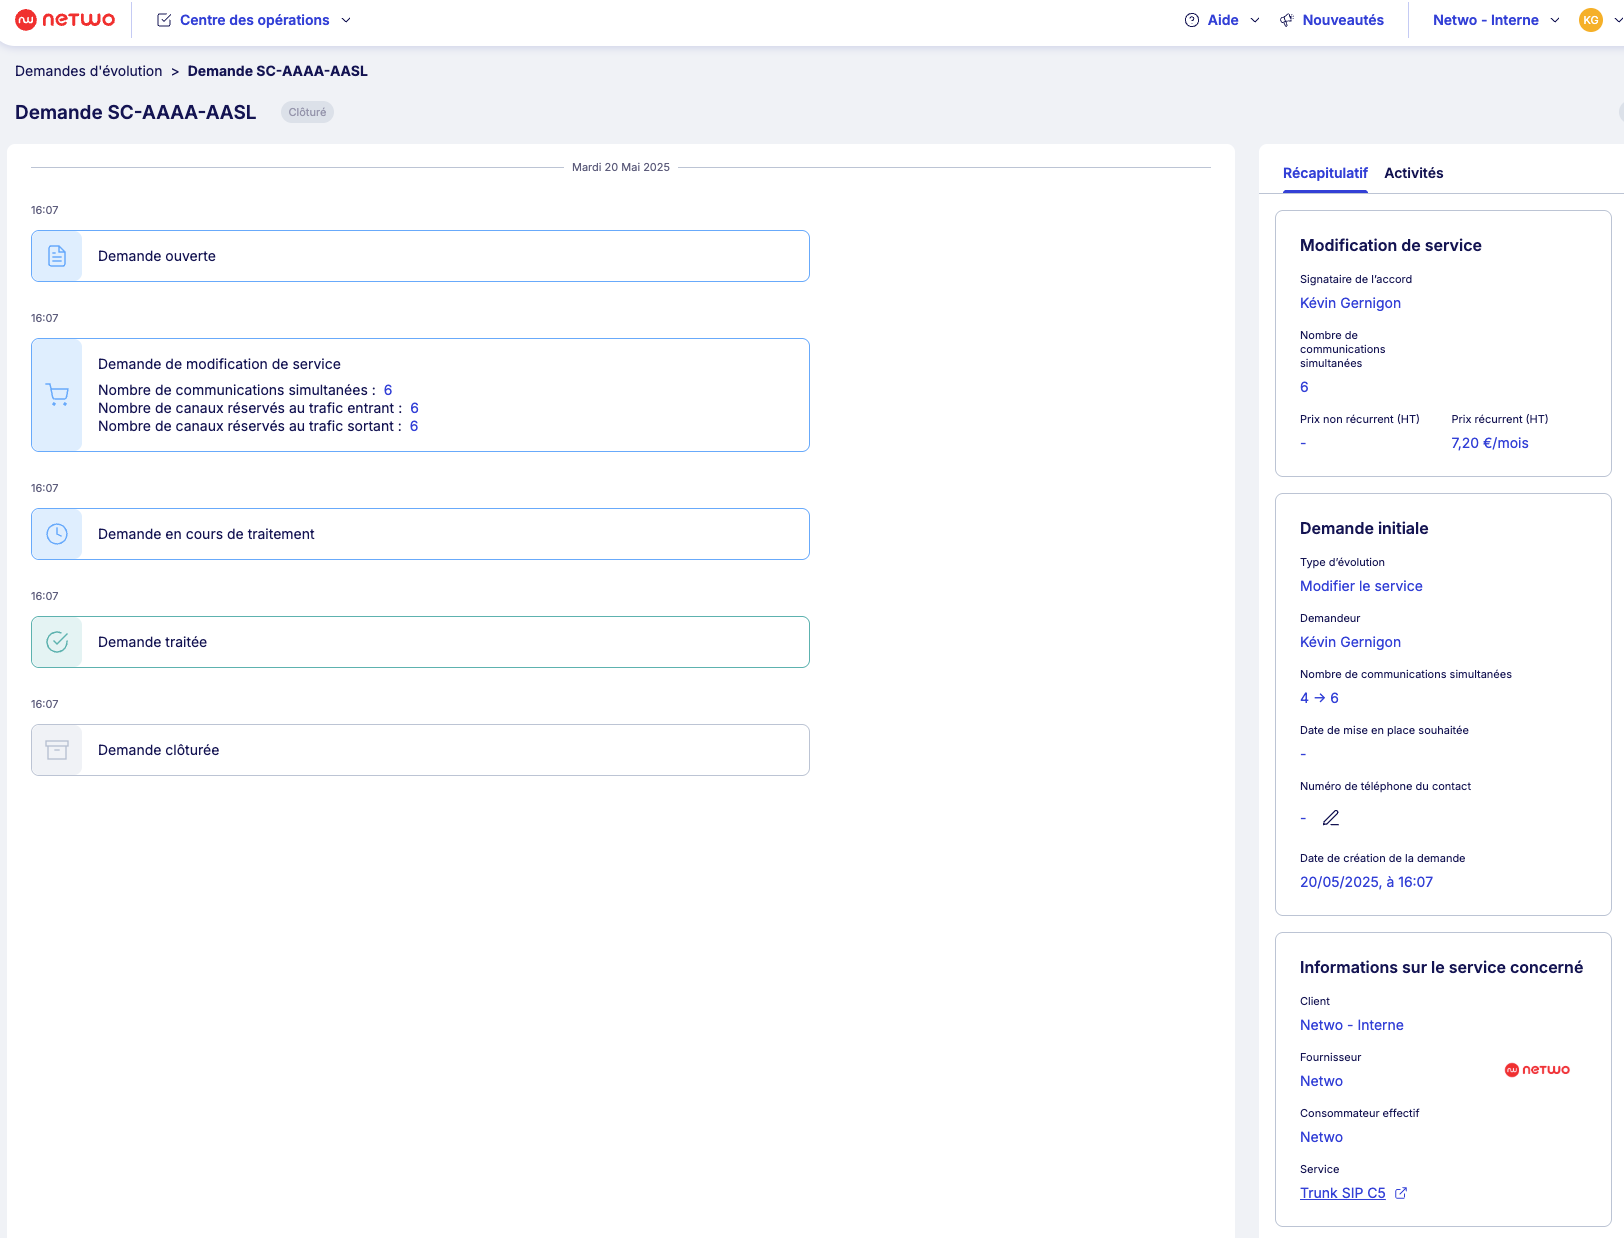Select the Demande ouverte event card
The width and height of the screenshot is (1624, 1238).
pyautogui.click(x=420, y=256)
